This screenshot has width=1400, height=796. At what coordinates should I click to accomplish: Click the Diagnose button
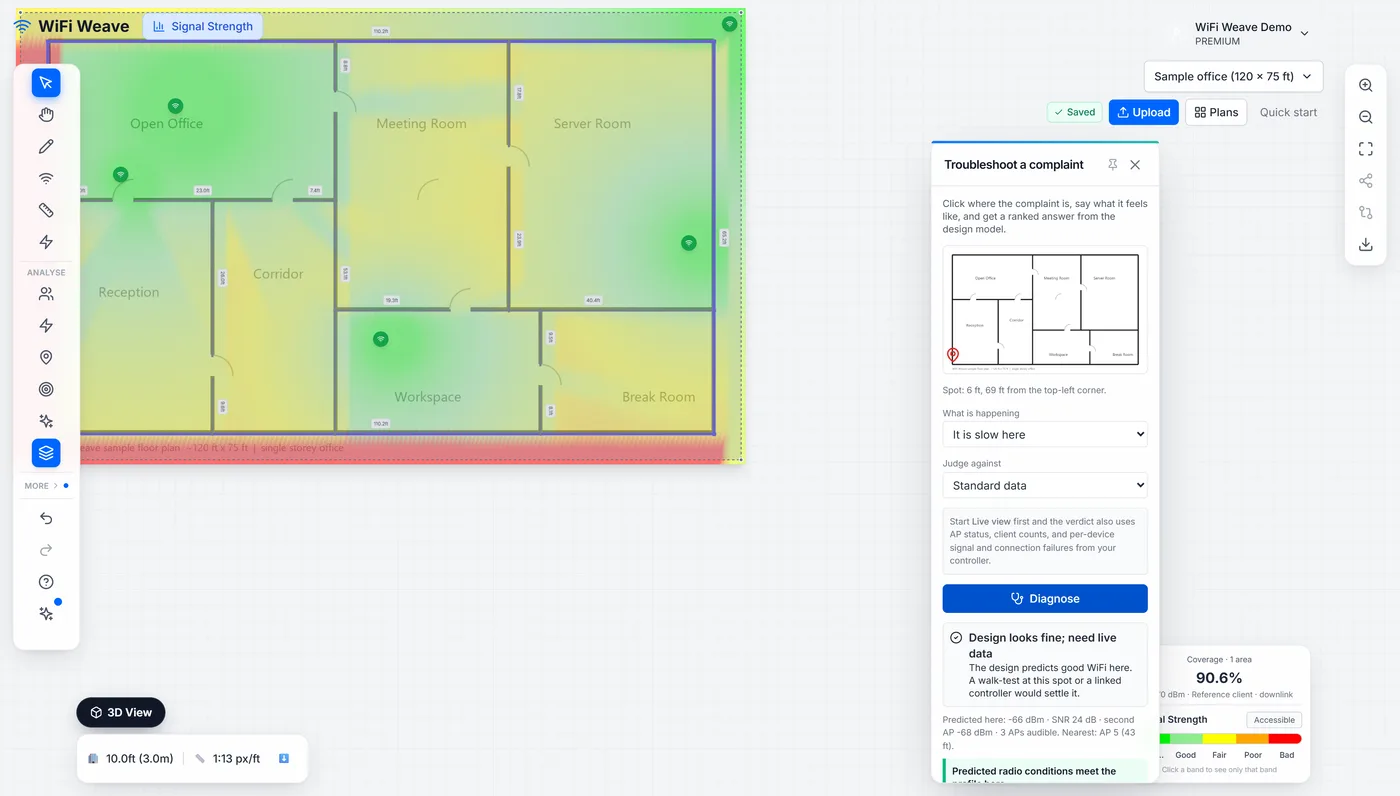pos(1045,599)
